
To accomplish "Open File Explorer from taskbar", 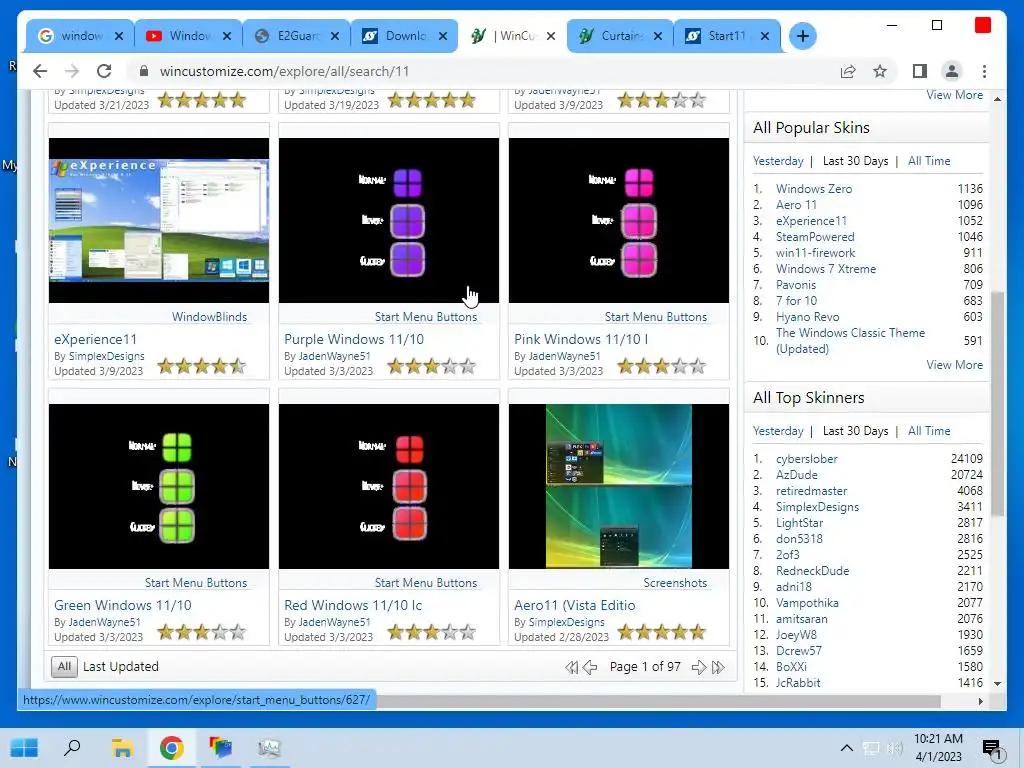I will pyautogui.click(x=121, y=747).
